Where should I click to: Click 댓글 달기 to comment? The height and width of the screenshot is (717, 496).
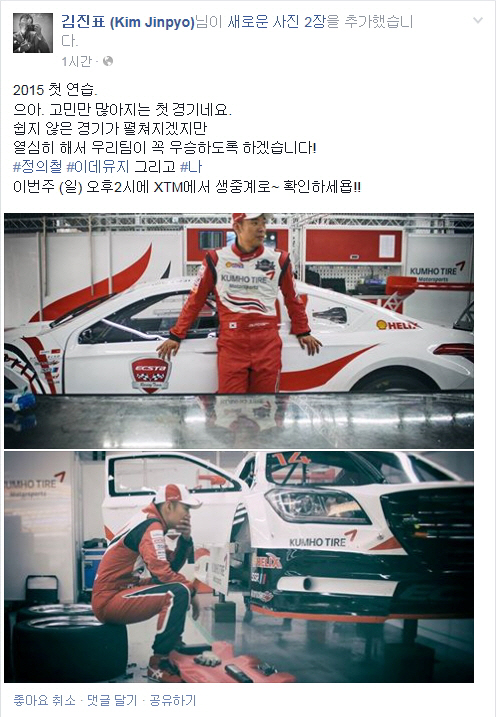(x=112, y=700)
